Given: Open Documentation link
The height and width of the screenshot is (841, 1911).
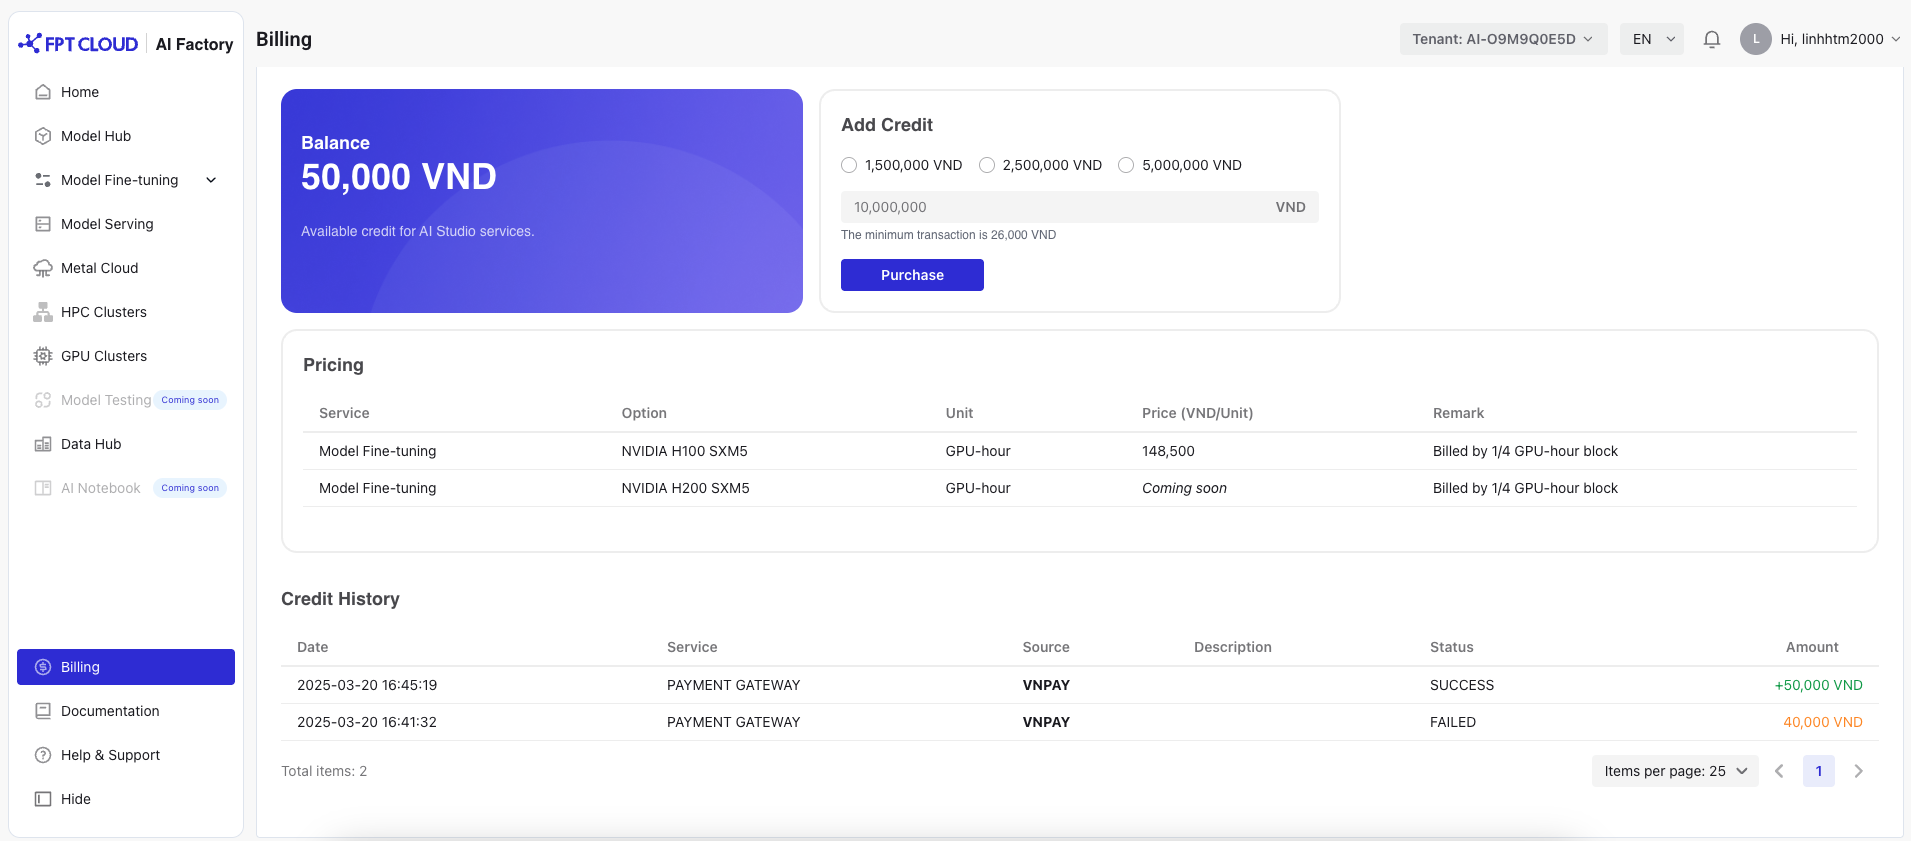Looking at the screenshot, I should 126,711.
